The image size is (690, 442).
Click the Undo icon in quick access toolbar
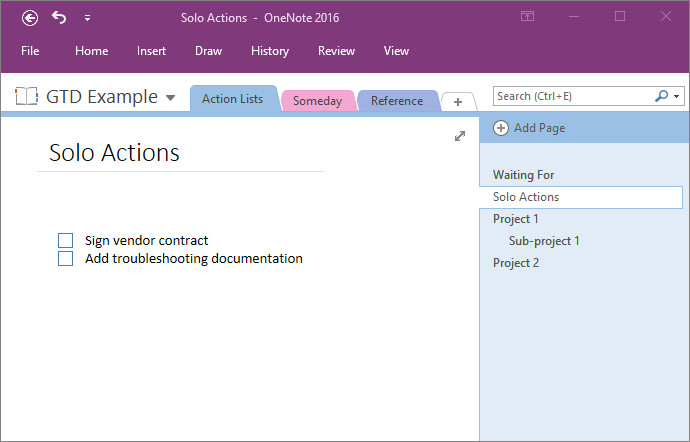click(59, 18)
